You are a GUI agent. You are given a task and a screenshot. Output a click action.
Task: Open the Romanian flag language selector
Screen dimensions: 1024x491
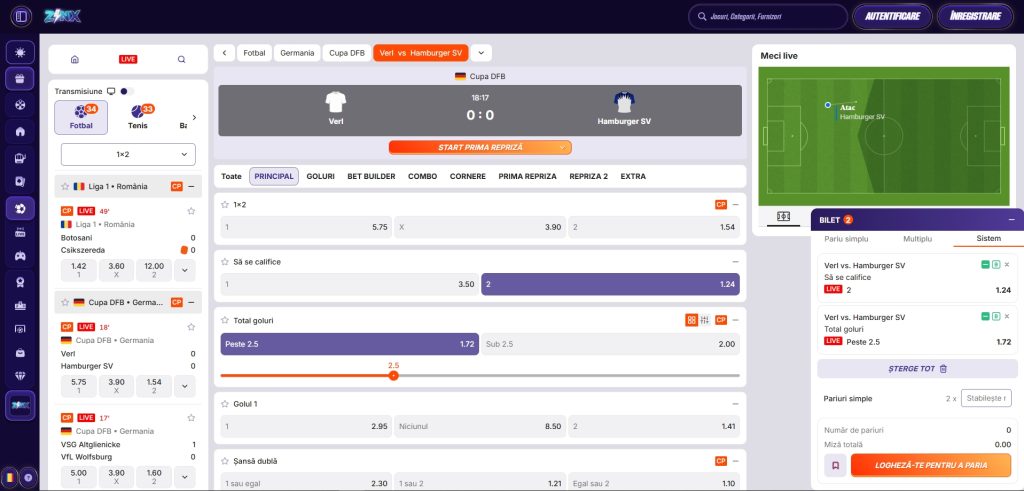tap(10, 477)
